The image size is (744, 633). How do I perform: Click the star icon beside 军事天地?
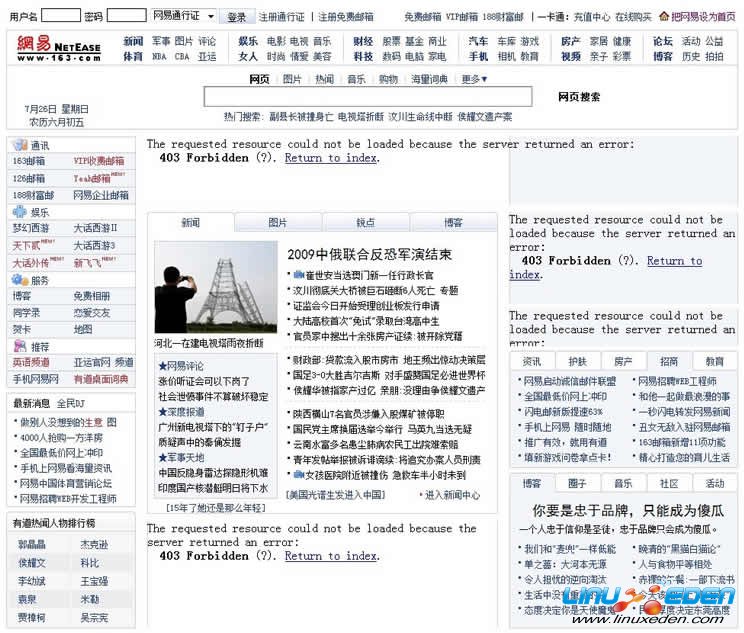point(162,457)
